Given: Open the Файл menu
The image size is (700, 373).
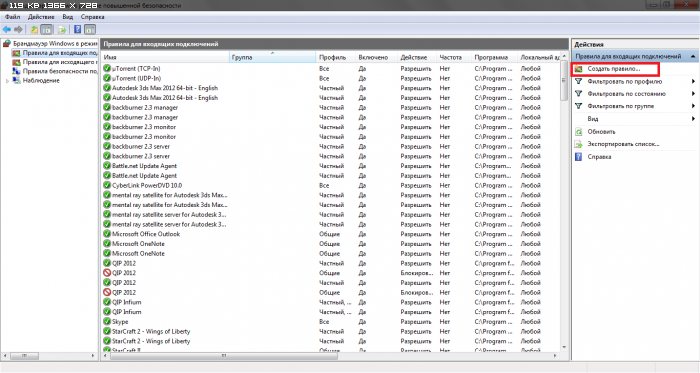Looking at the screenshot, I should 12,17.
